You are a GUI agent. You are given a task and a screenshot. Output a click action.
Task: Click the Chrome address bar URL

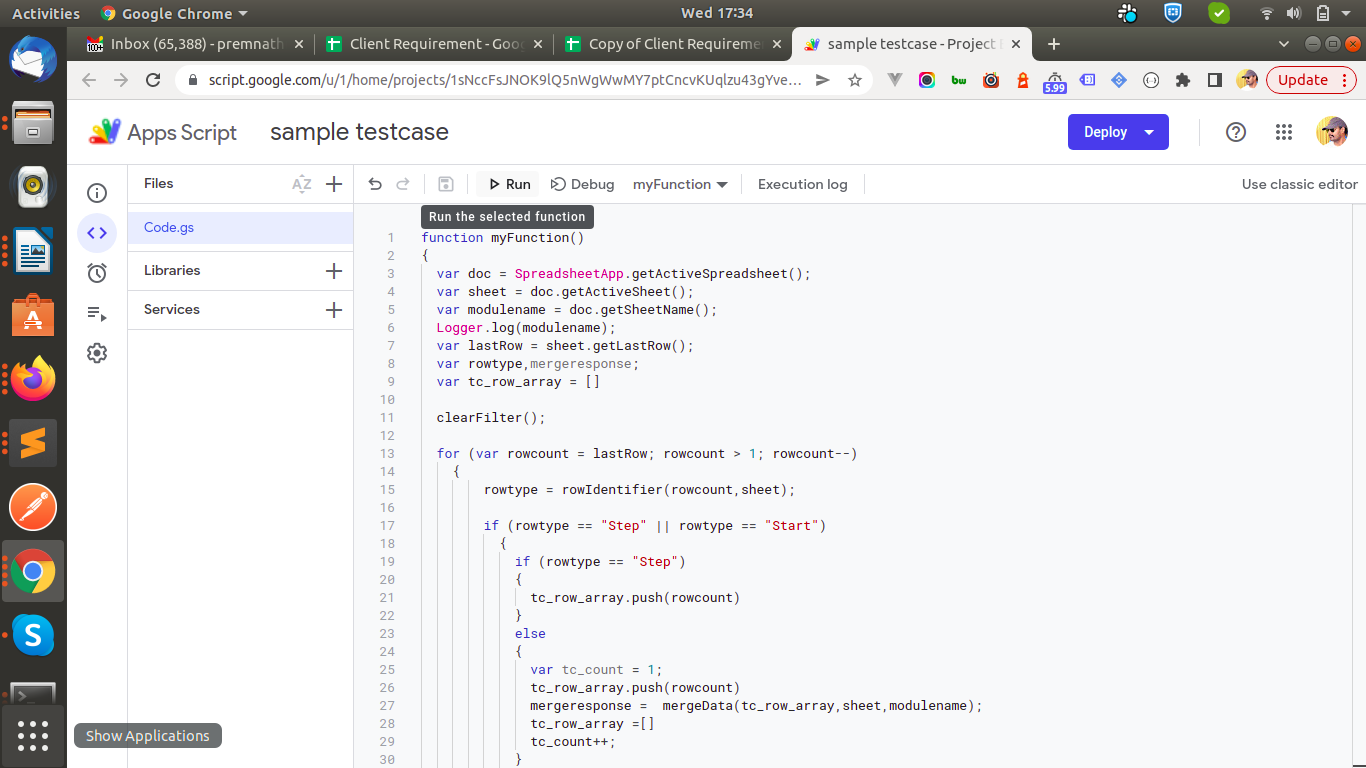(505, 80)
